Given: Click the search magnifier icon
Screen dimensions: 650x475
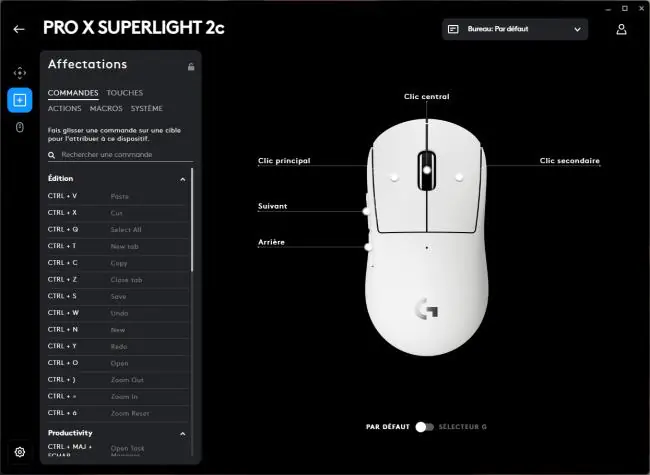Looking at the screenshot, I should click(51, 155).
